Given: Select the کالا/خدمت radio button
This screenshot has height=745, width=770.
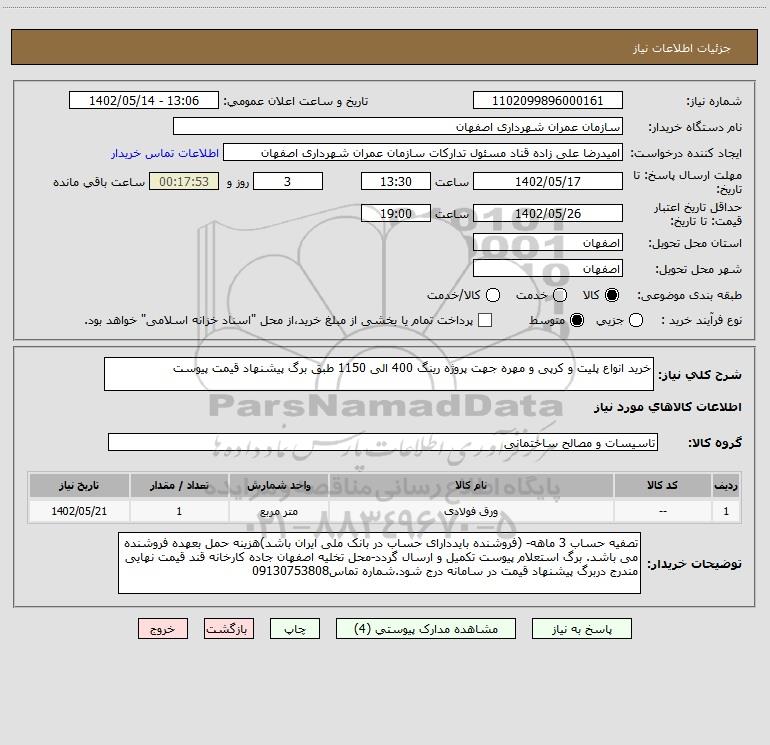Looking at the screenshot, I should coord(493,295).
